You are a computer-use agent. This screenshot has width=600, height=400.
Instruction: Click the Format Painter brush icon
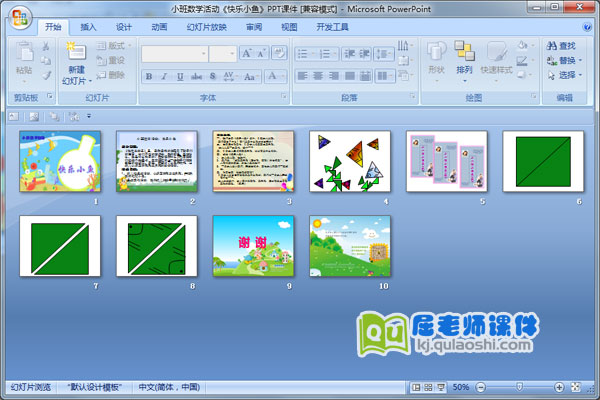46,75
